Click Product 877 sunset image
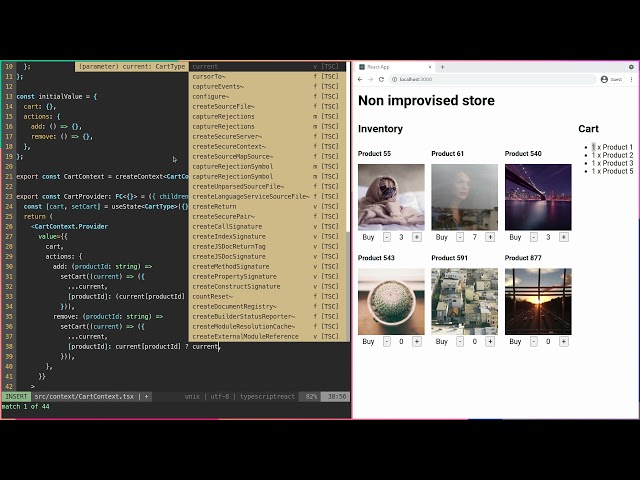640x480 pixels. 538,302
